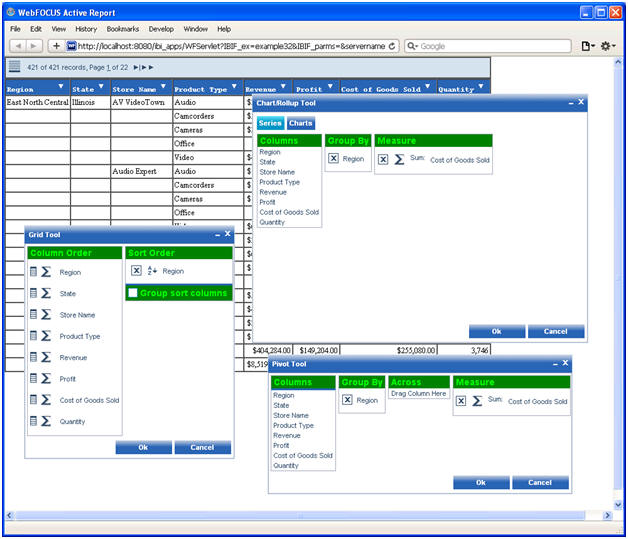Image resolution: width=628 pixels, height=539 pixels.
Task: Open the Quantity column header dropdown
Action: coord(481,86)
